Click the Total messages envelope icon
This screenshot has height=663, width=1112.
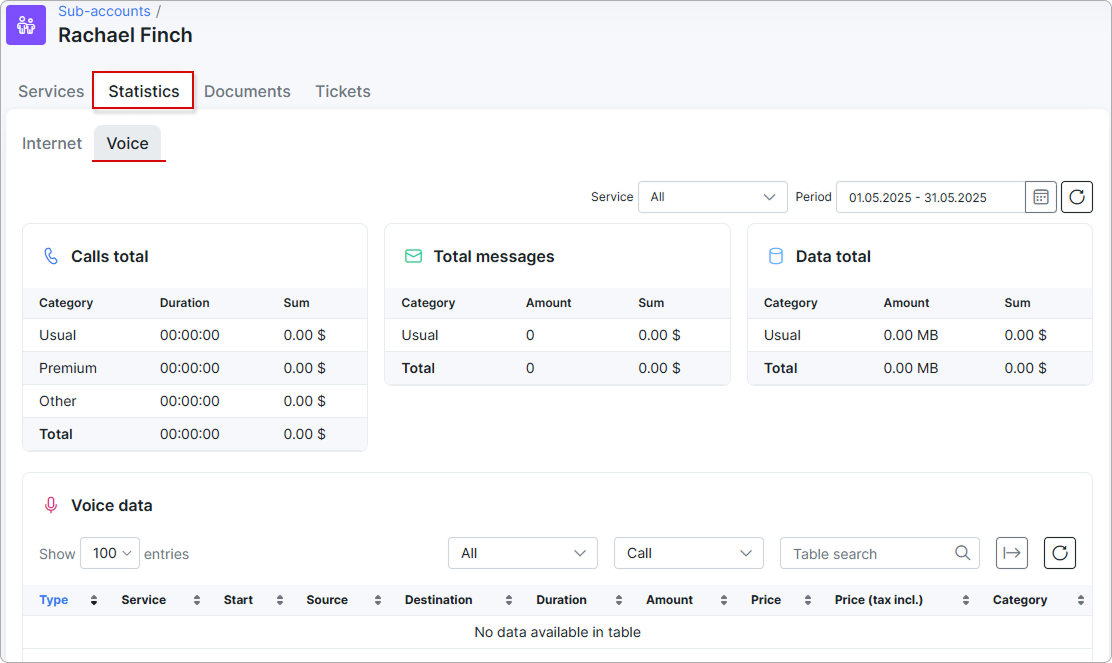413,256
